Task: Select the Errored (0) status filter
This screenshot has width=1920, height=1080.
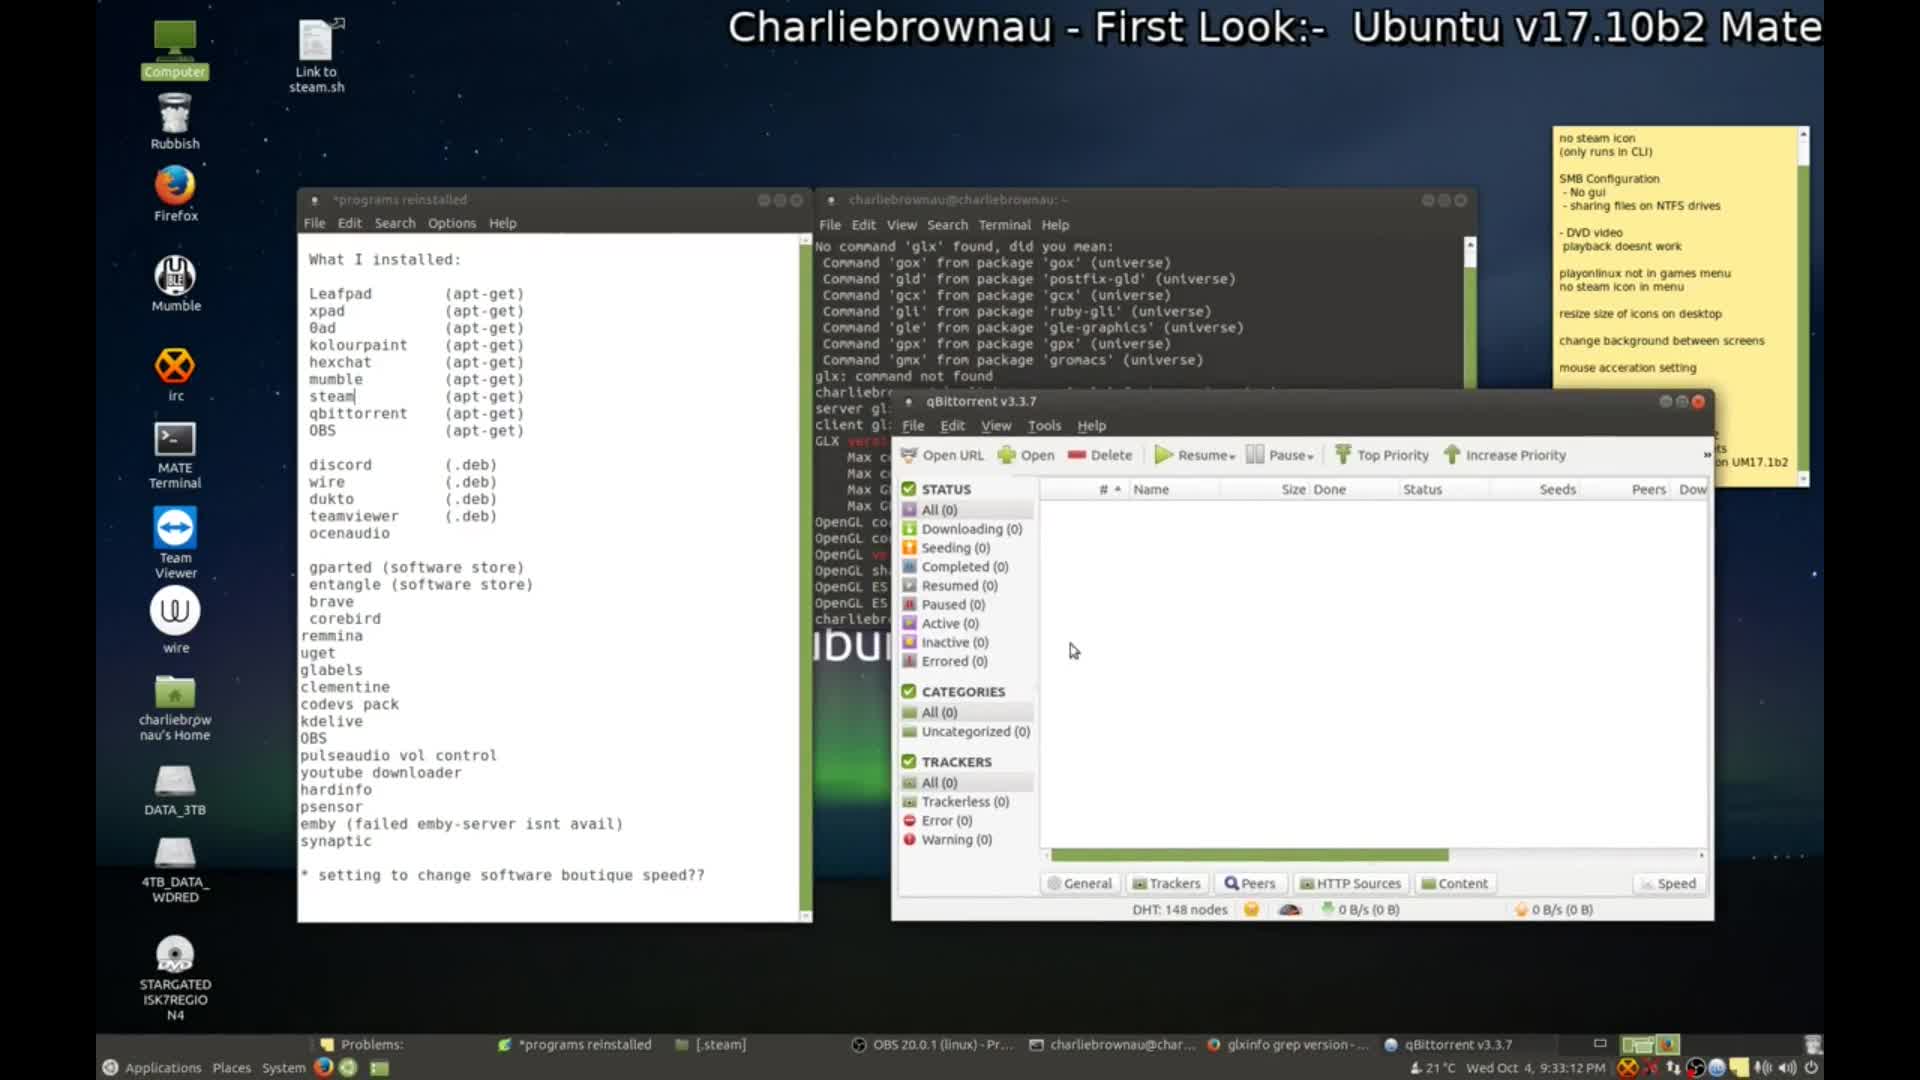Action: tap(945, 662)
